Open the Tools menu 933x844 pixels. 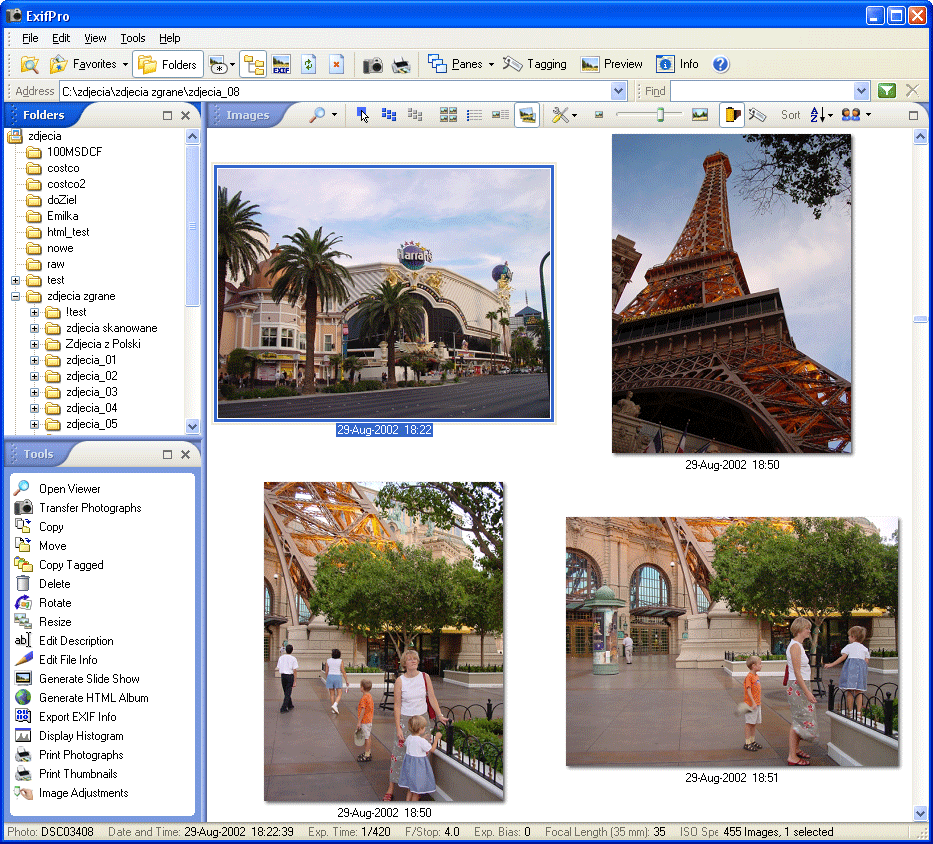[x=133, y=38]
